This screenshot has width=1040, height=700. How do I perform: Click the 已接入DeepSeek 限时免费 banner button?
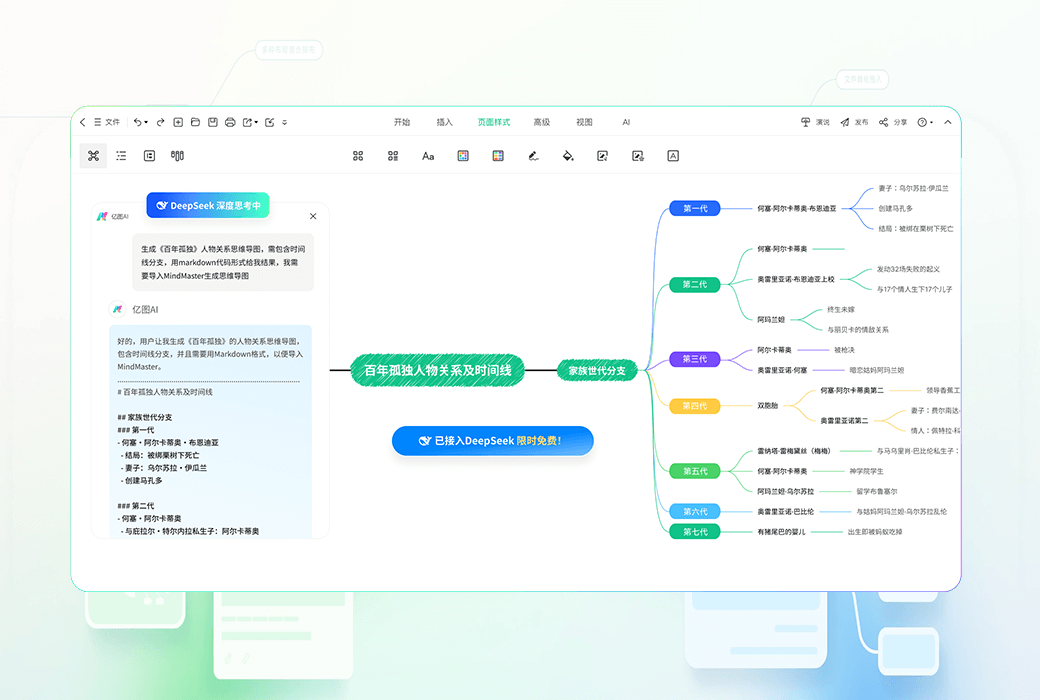click(492, 441)
